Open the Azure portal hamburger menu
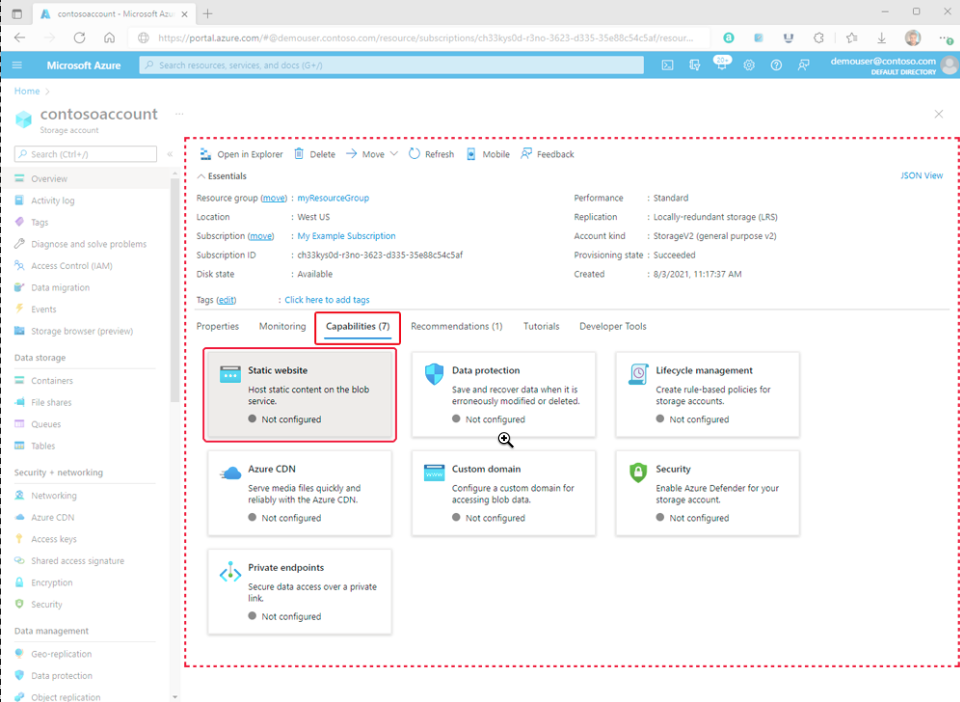 tap(17, 65)
